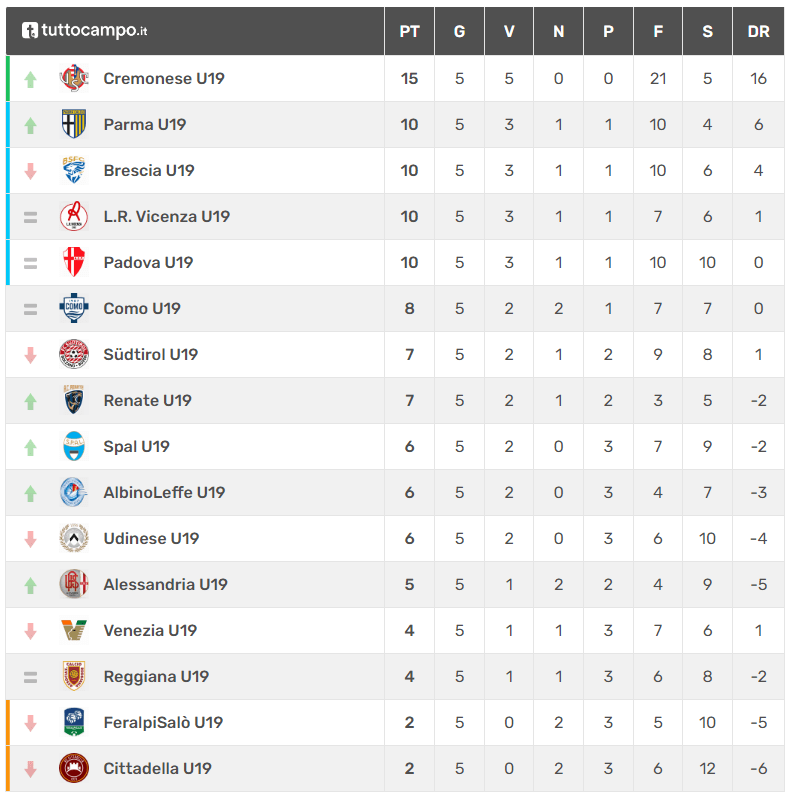795x798 pixels.
Task: Click the Cremonese U19 team crest
Action: 74,78
